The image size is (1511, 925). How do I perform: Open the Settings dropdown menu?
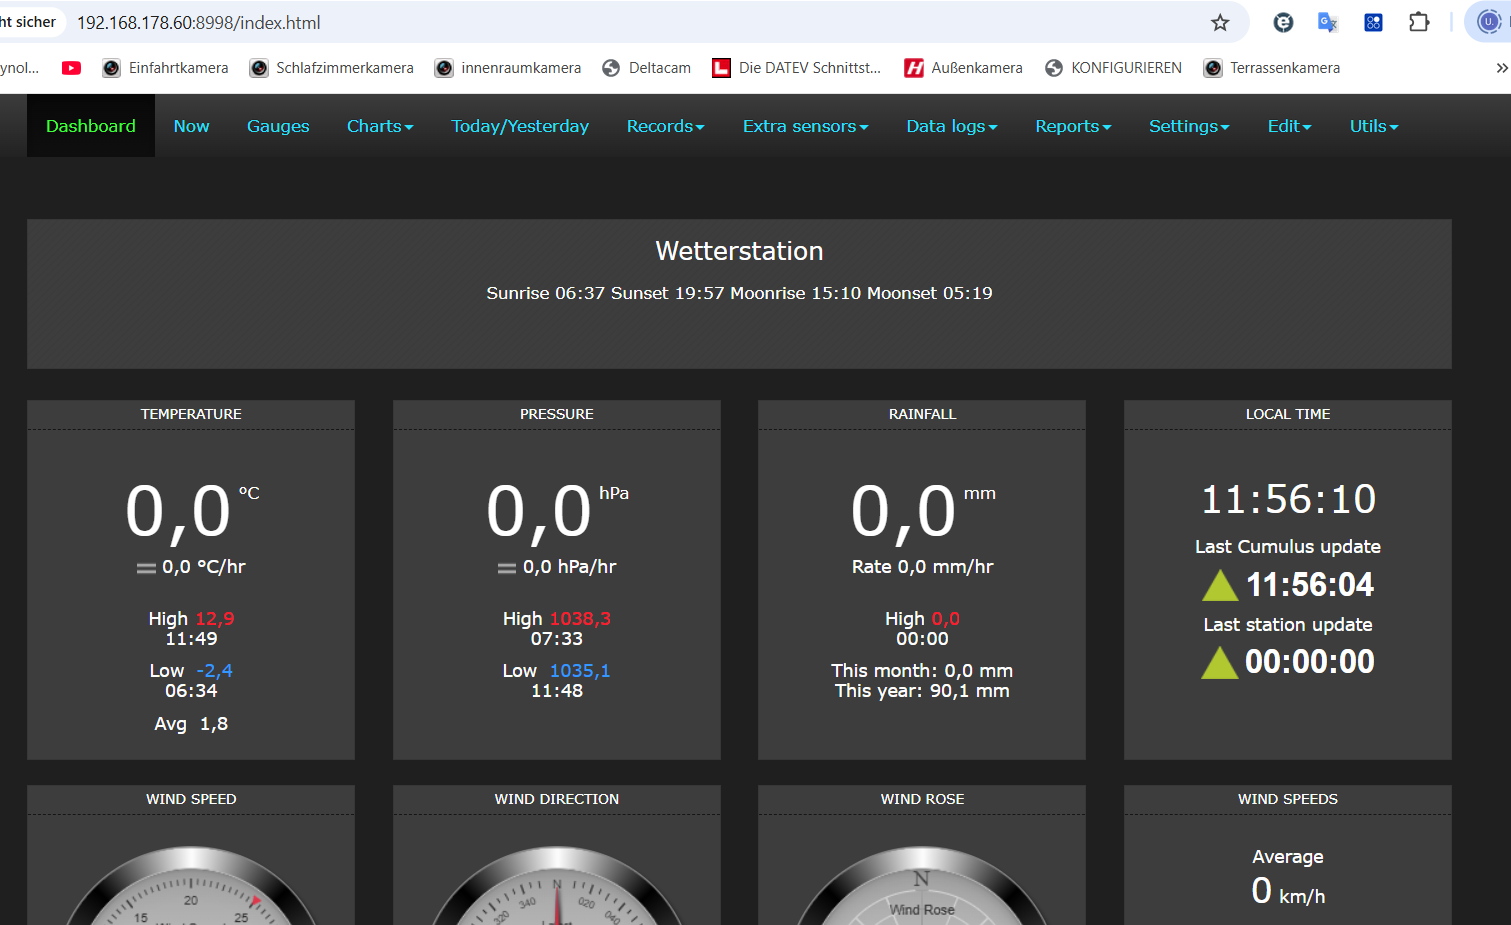pyautogui.click(x=1188, y=126)
